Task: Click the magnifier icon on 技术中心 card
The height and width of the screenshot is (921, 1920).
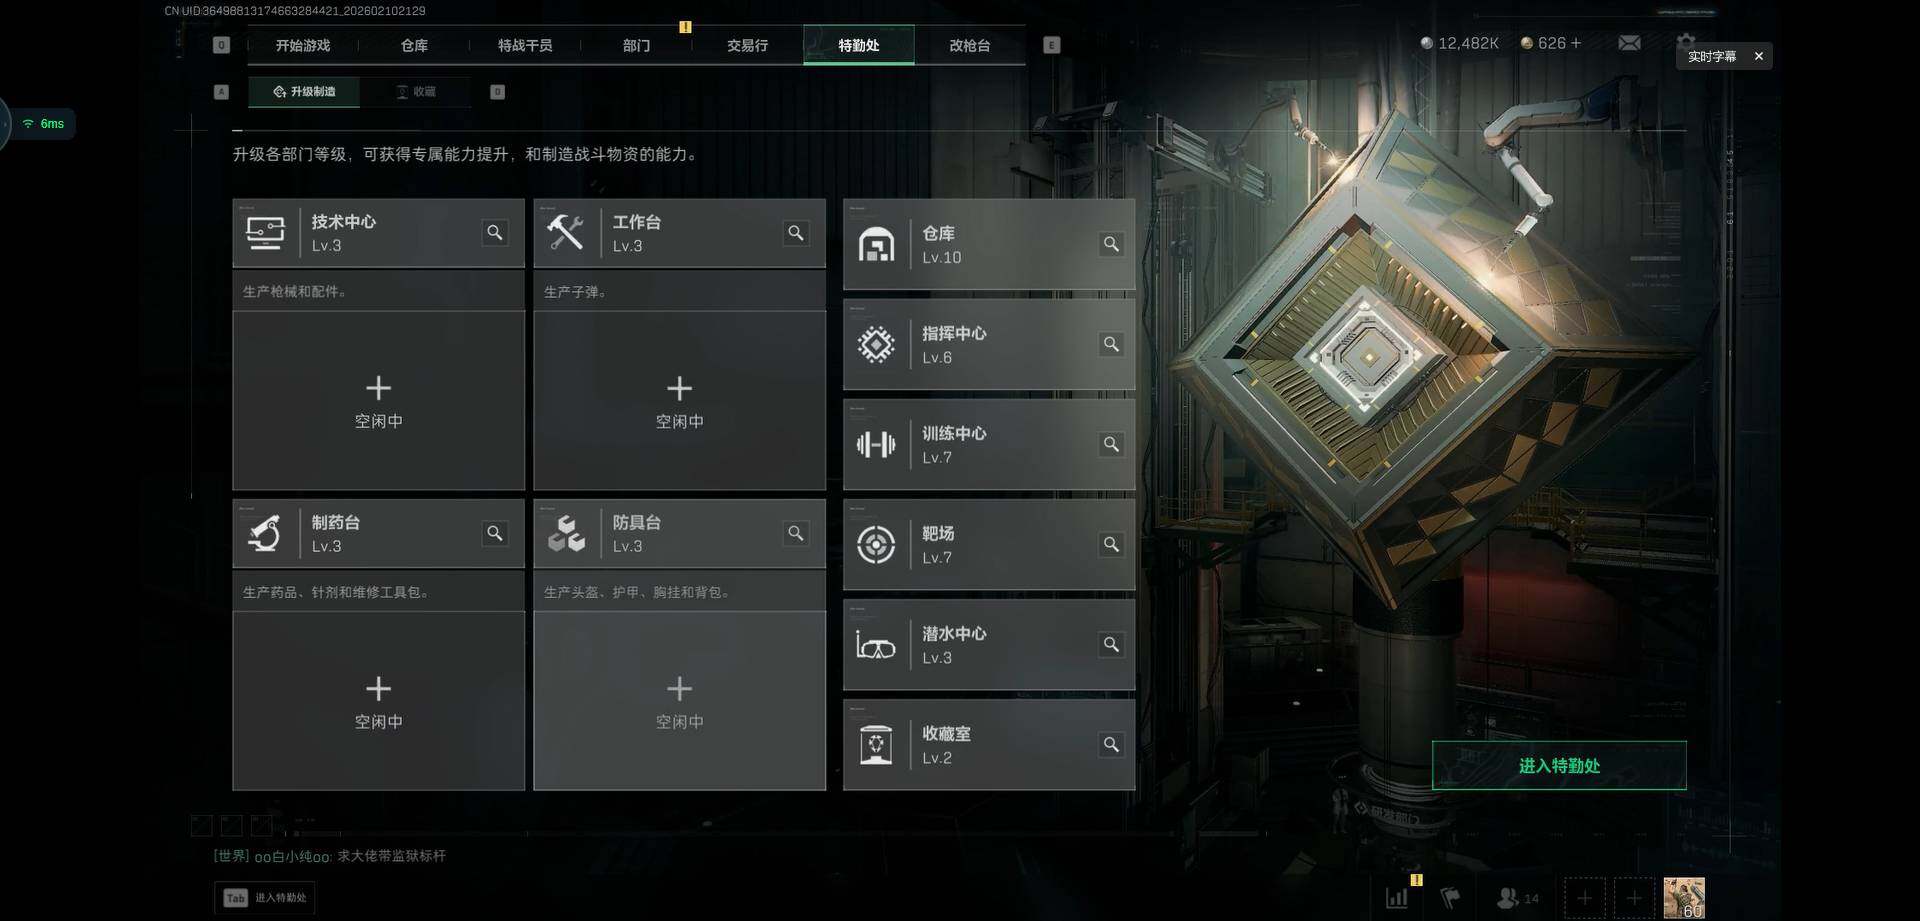Action: point(494,233)
